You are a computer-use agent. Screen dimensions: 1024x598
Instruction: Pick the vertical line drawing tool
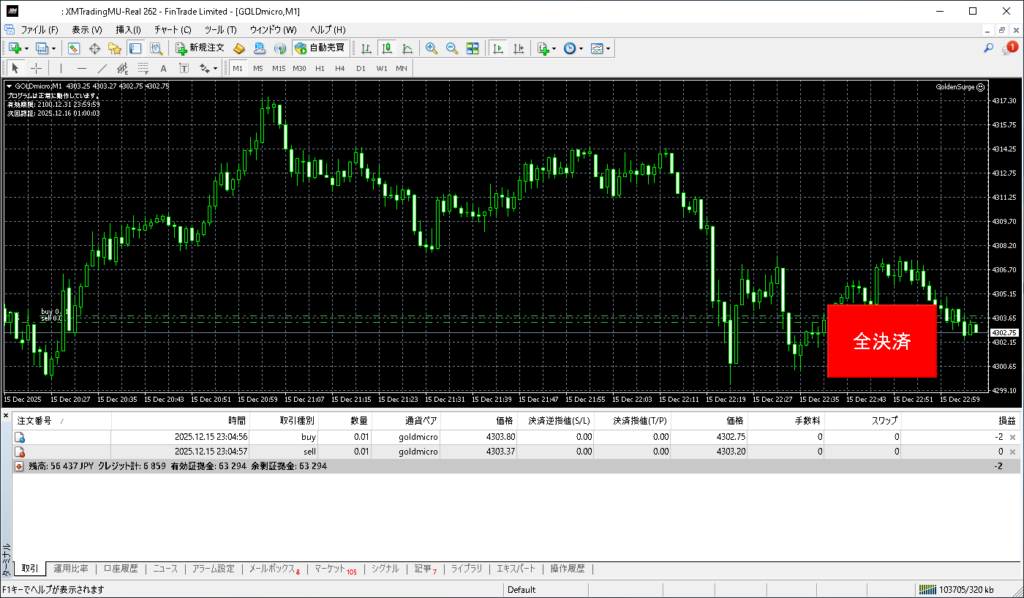[62, 68]
